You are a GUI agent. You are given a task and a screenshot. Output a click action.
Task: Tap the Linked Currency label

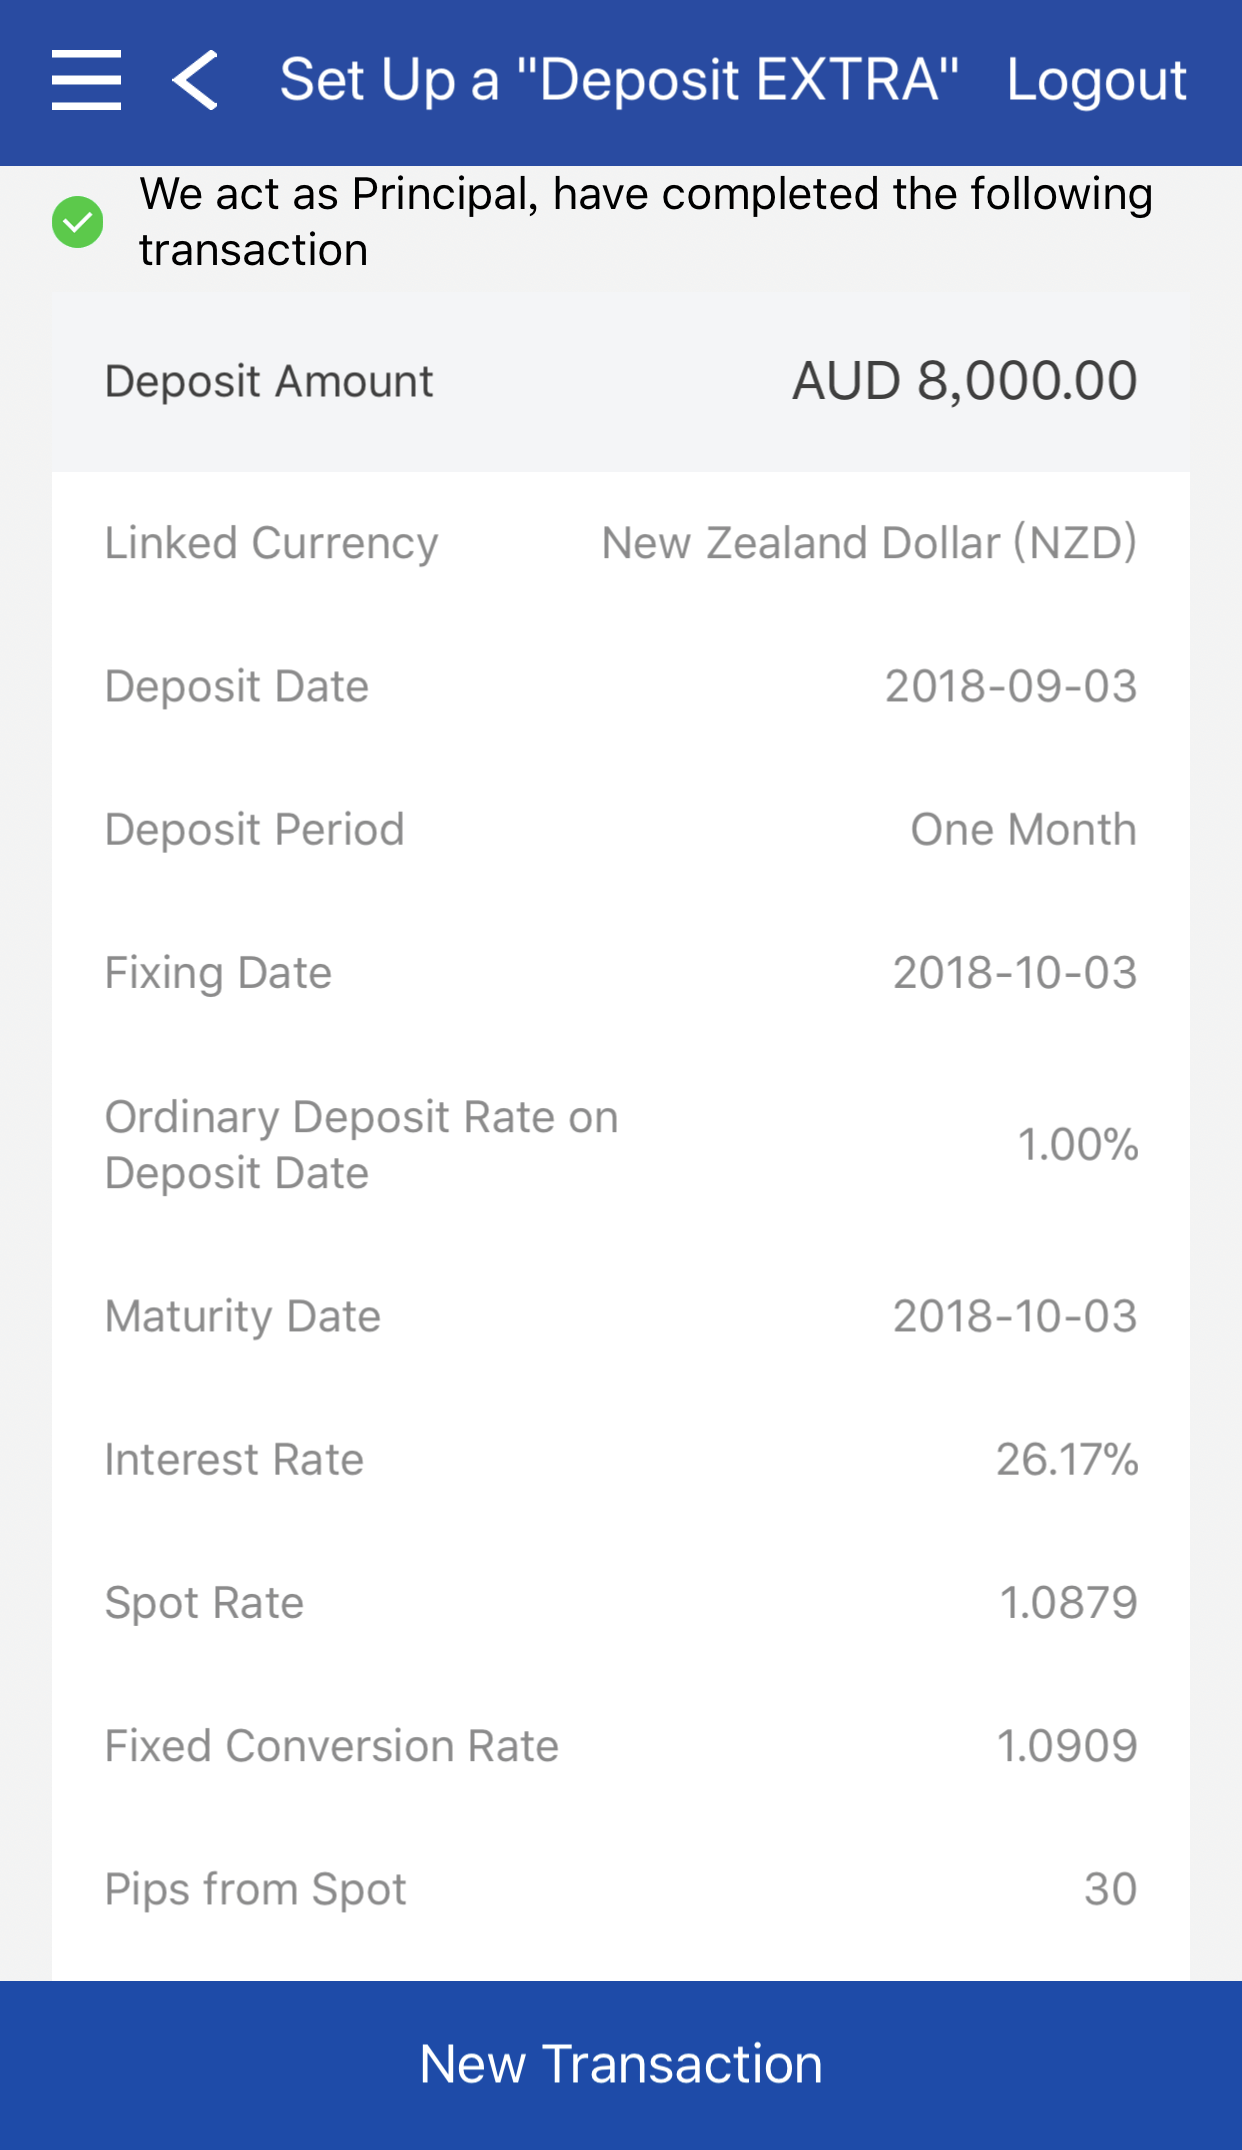point(271,543)
